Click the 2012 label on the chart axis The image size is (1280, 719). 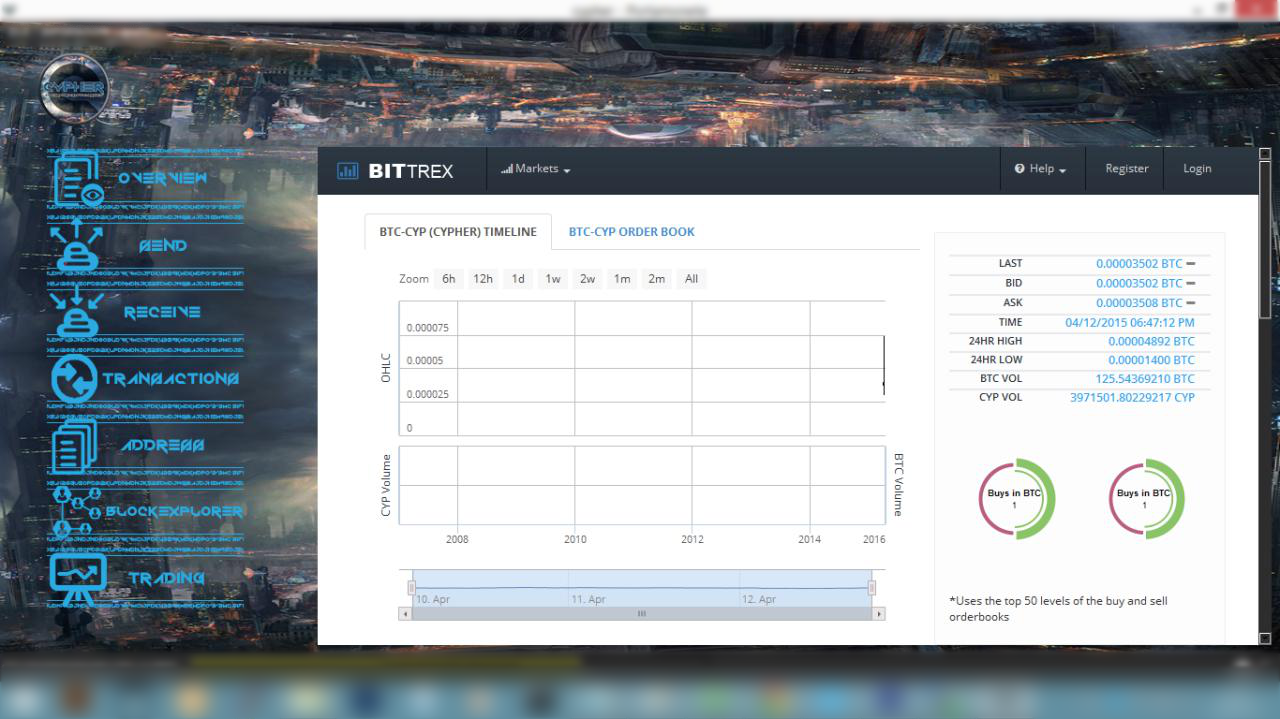[692, 539]
